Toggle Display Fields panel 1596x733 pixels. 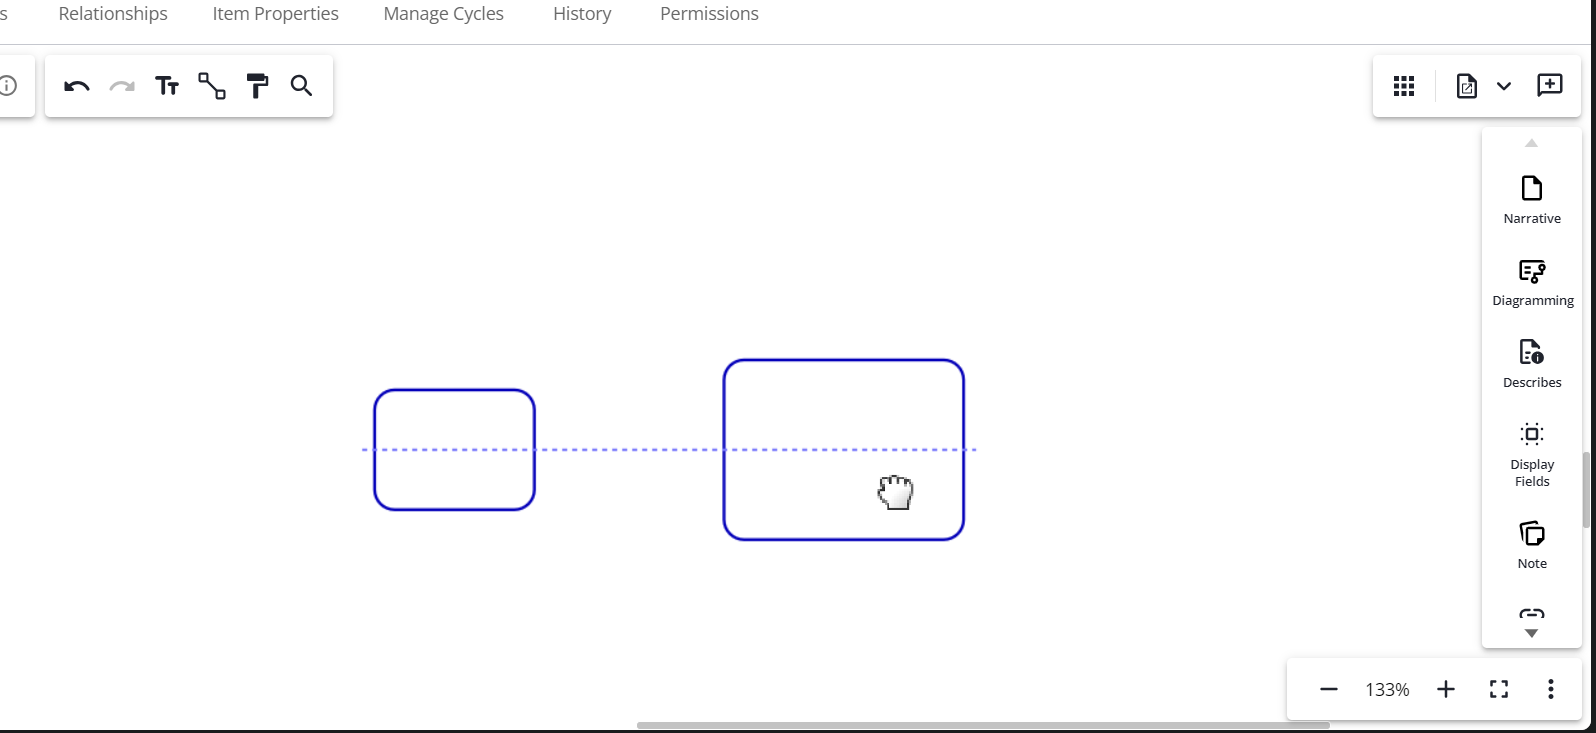(1531, 453)
